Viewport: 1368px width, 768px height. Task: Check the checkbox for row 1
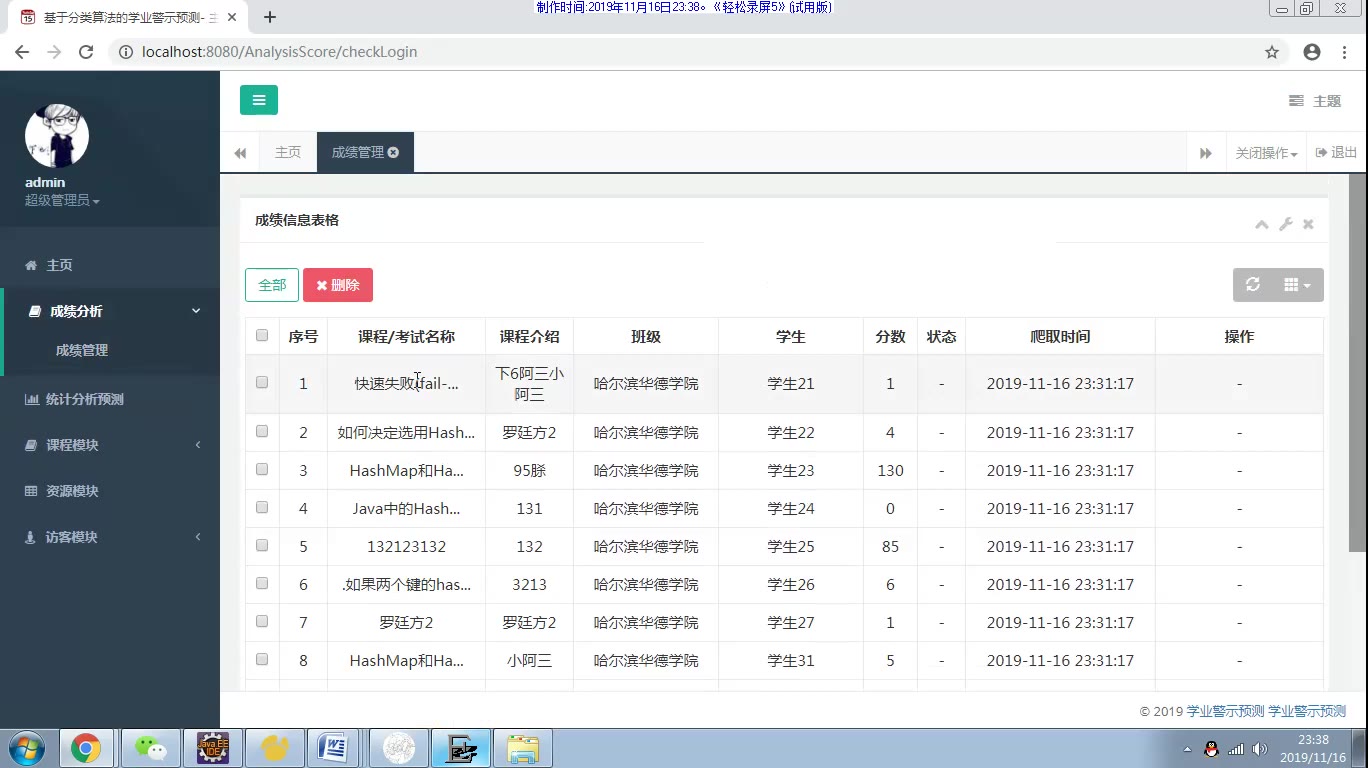(x=262, y=383)
